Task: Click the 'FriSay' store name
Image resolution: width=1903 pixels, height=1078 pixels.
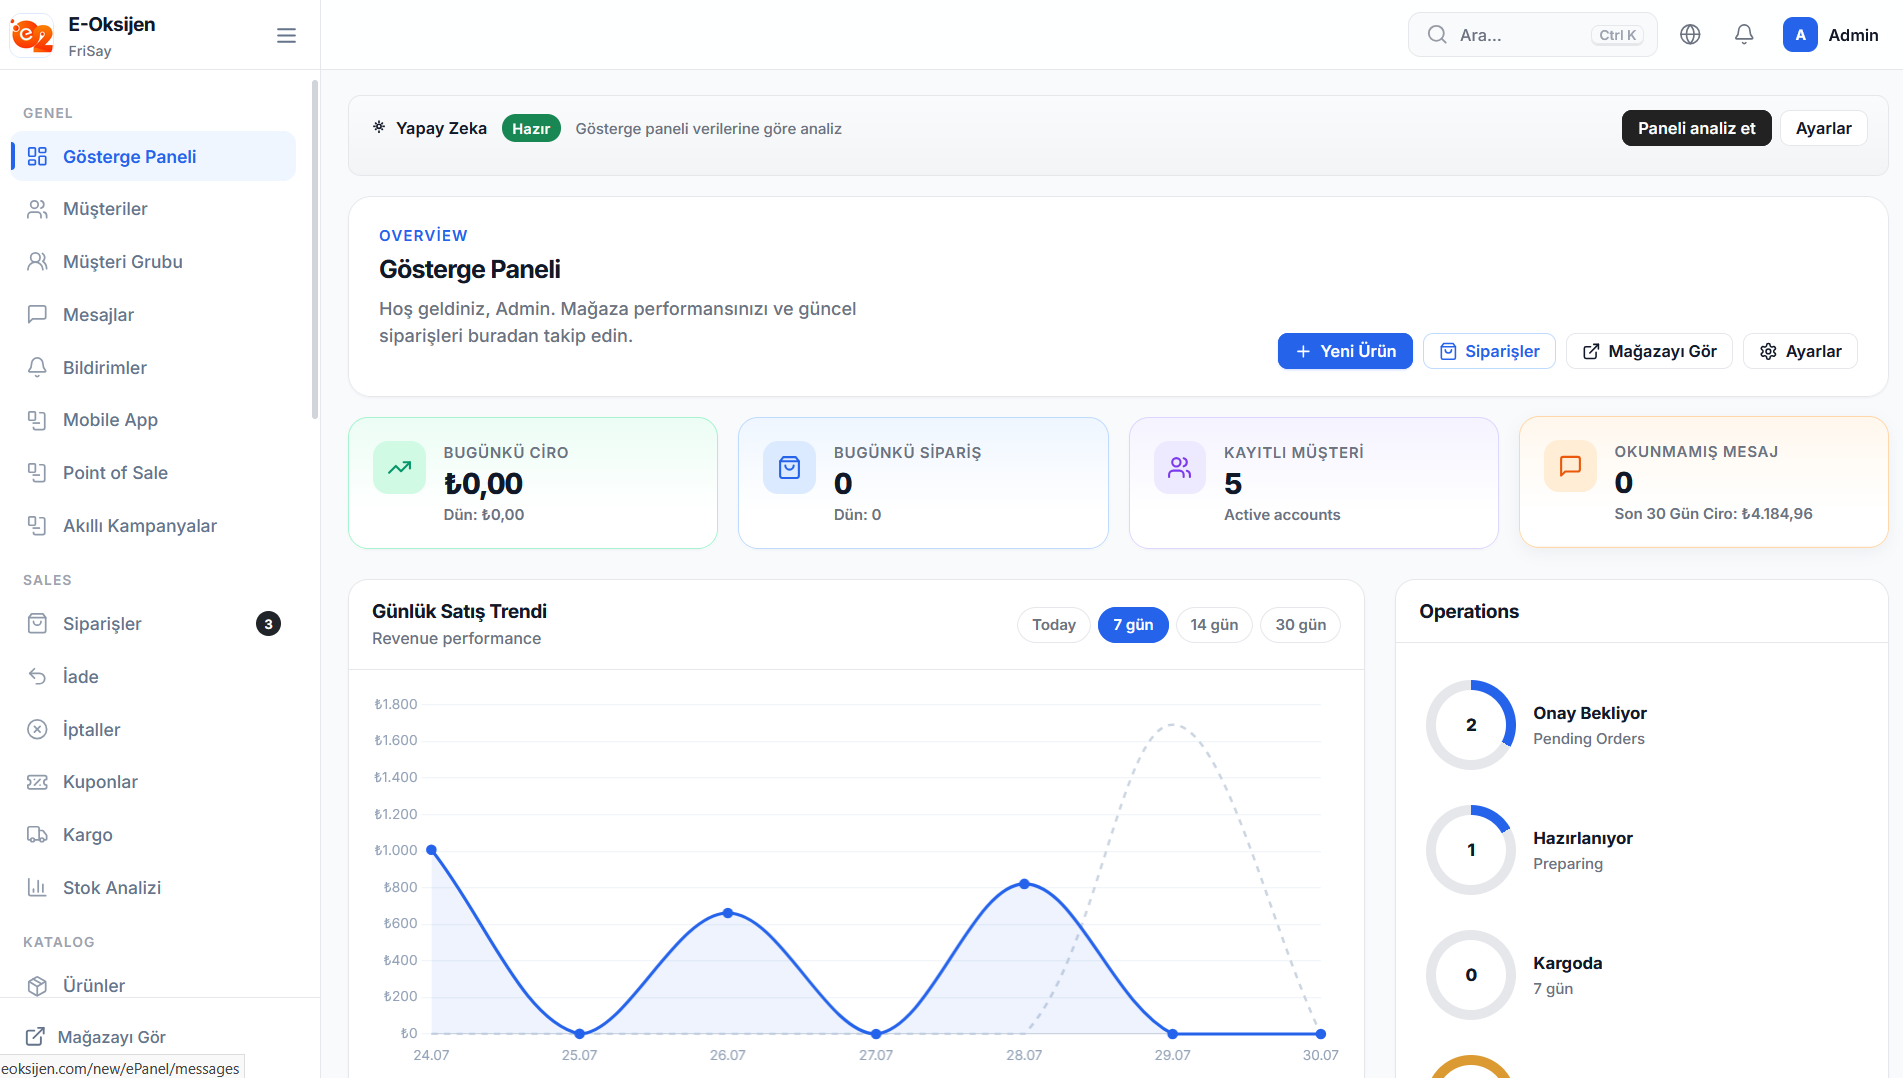Action: 90,51
